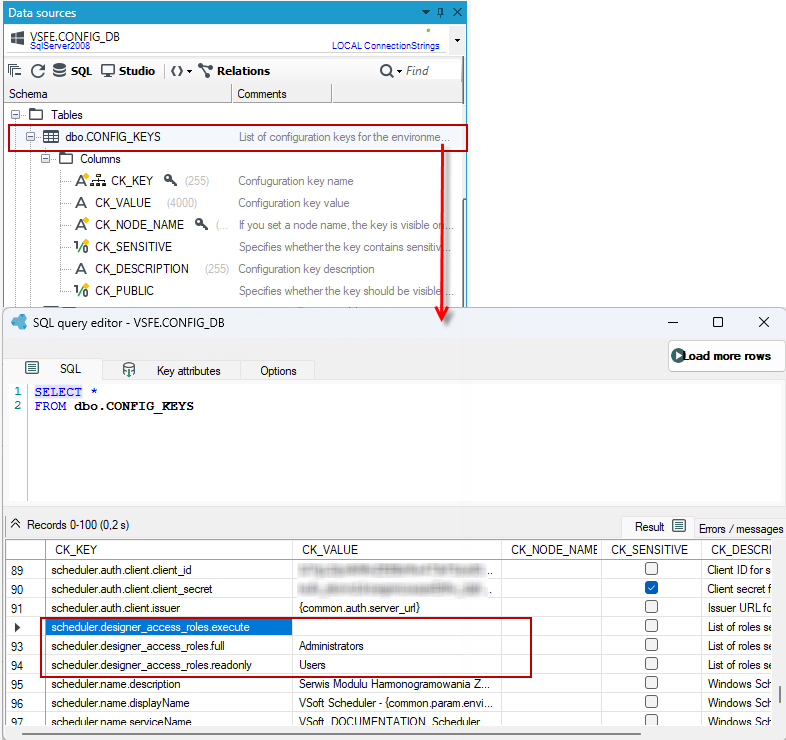Switch to the Key attributes tab
Image resolution: width=786 pixels, height=740 pixels.
(x=171, y=371)
